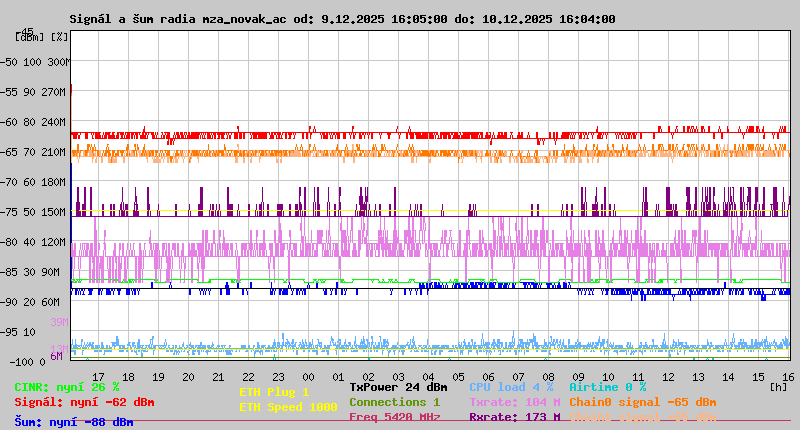
Task: Select the Airtime 0 % legend label
Action: [x=607, y=387]
